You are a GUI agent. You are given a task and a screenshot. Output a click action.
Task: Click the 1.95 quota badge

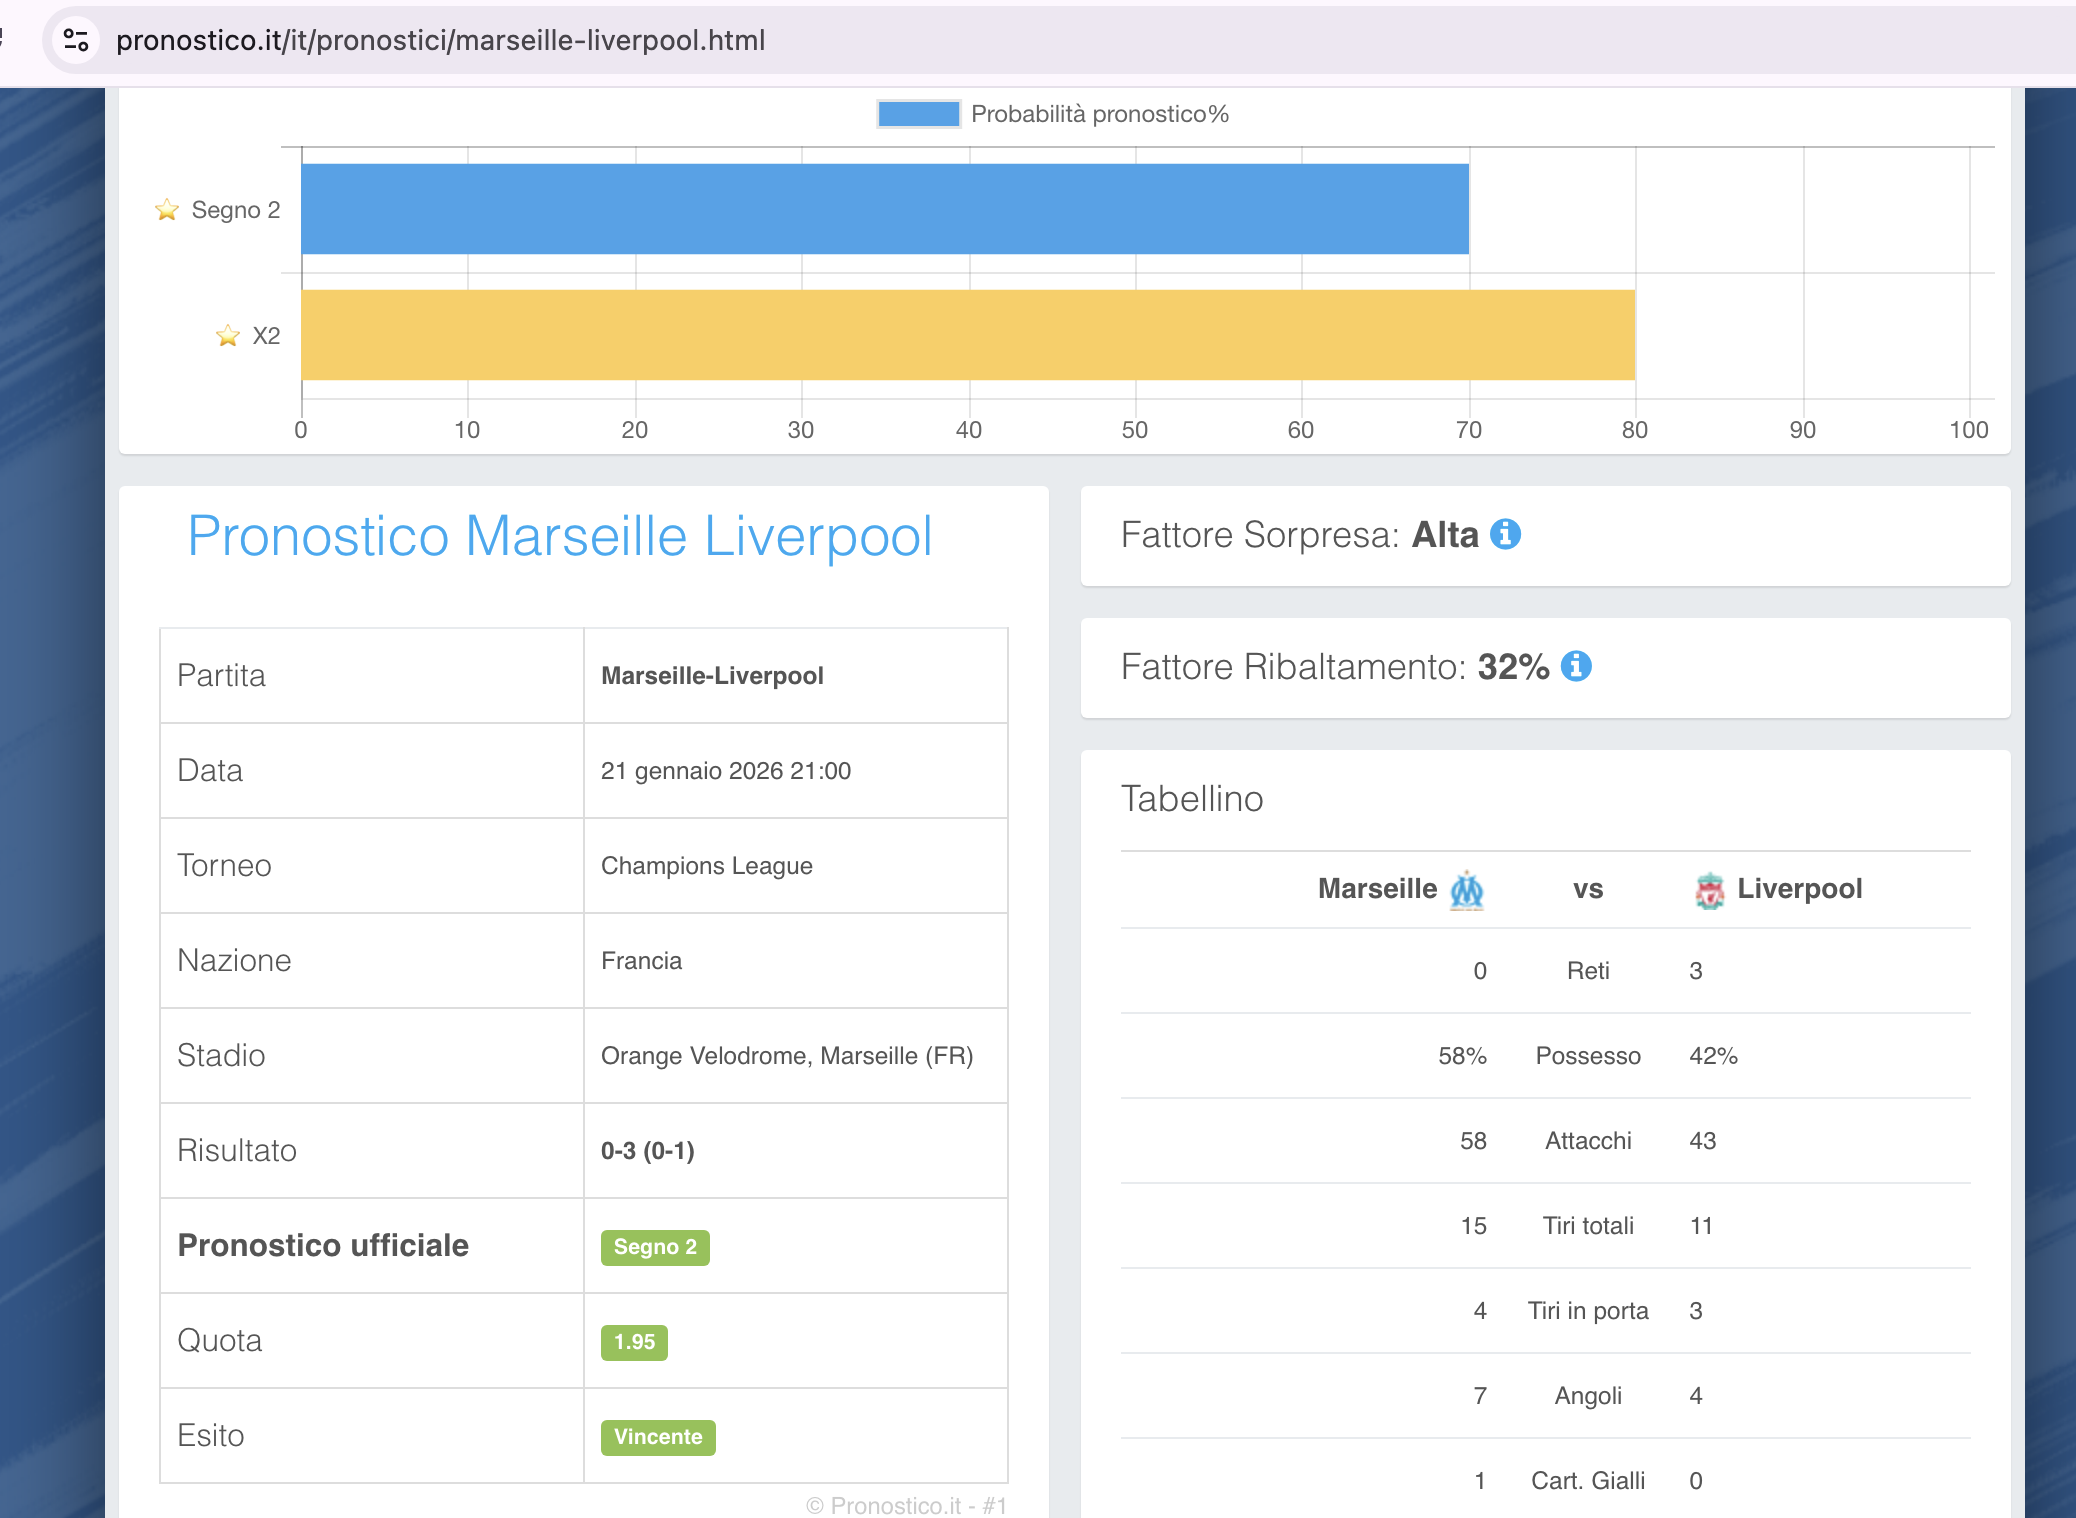(x=634, y=1342)
